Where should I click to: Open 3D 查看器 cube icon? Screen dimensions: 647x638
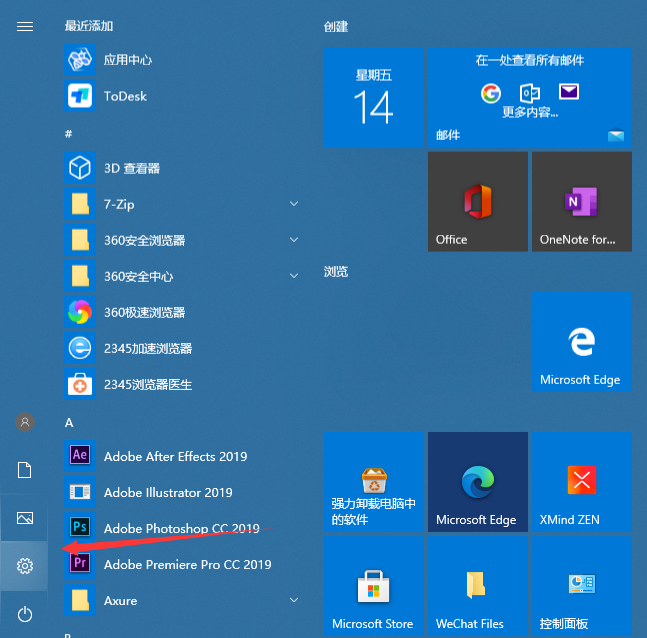pyautogui.click(x=80, y=168)
